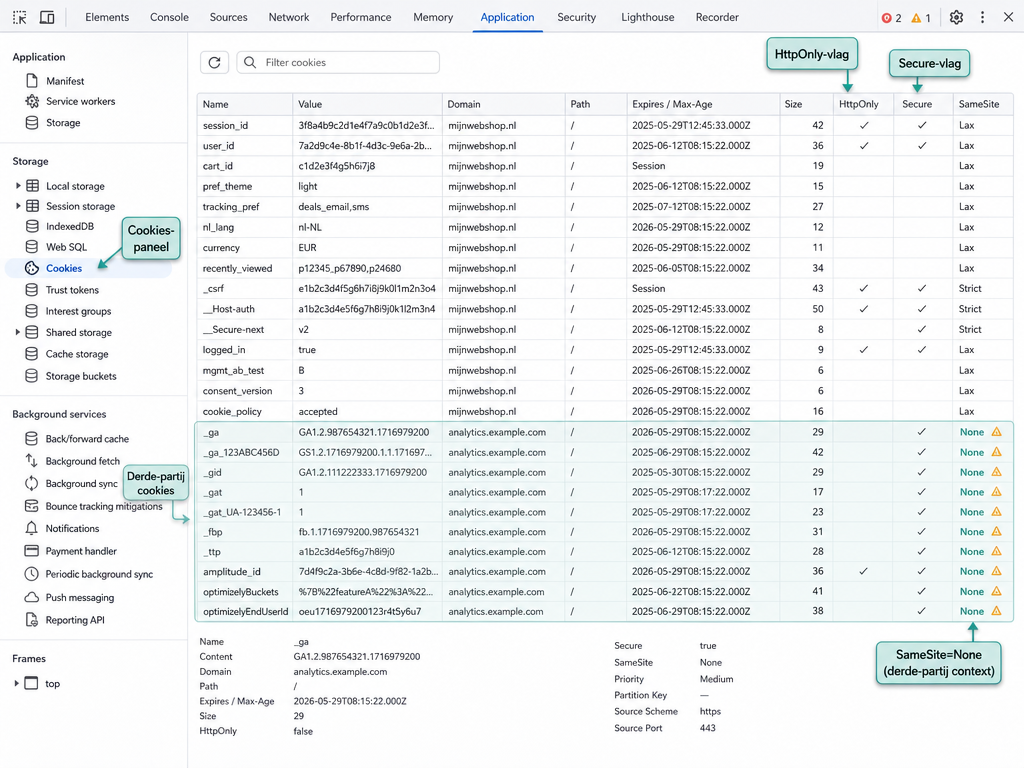Viewport: 1024px width, 768px height.
Task: Click the Trust tokens icon
Action: point(32,290)
